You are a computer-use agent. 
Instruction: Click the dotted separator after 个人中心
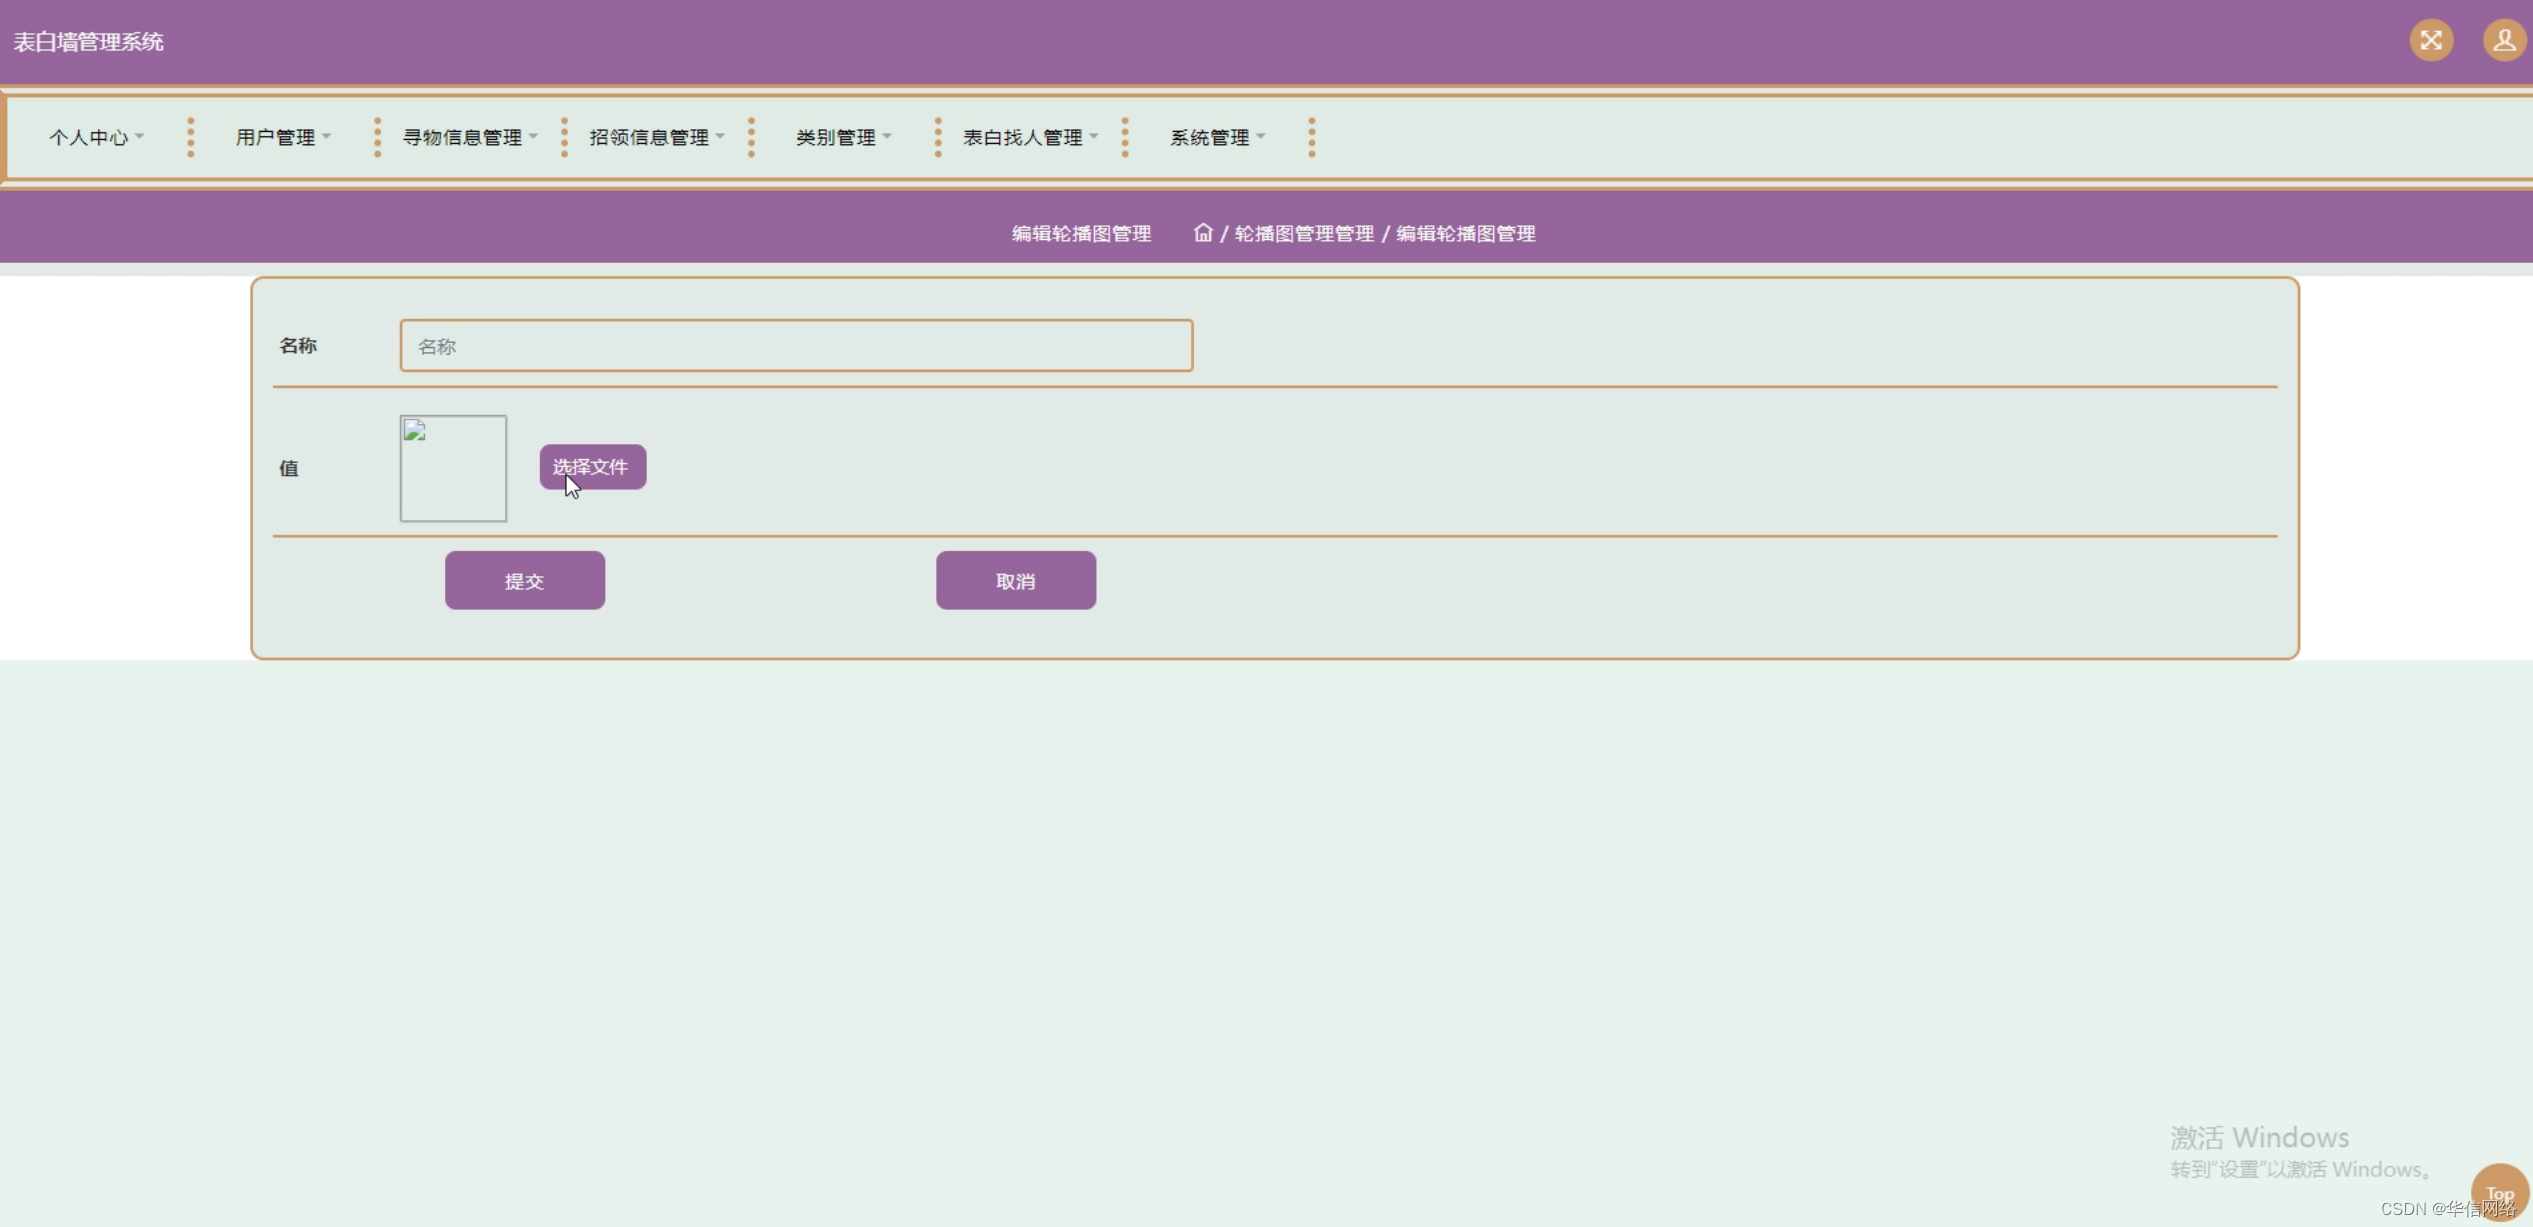(190, 137)
